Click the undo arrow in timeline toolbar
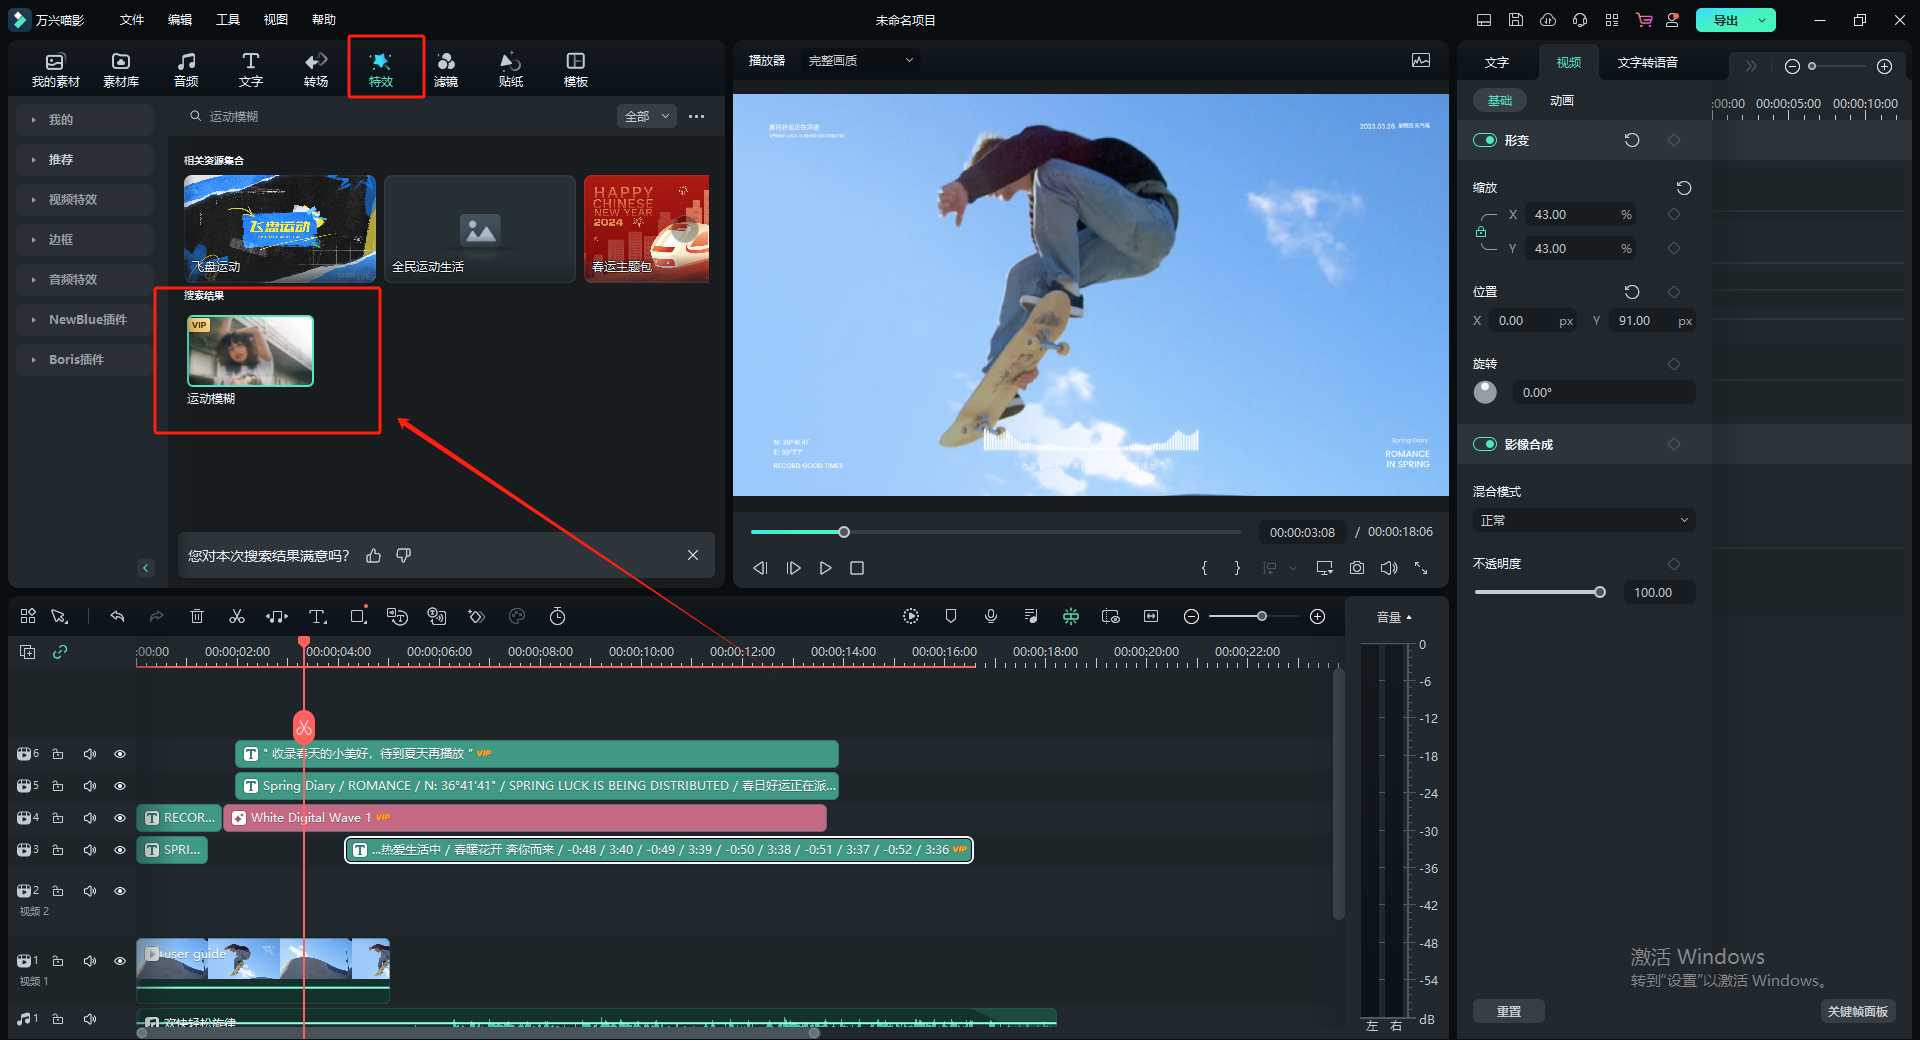Viewport: 1920px width, 1040px height. [x=117, y=616]
